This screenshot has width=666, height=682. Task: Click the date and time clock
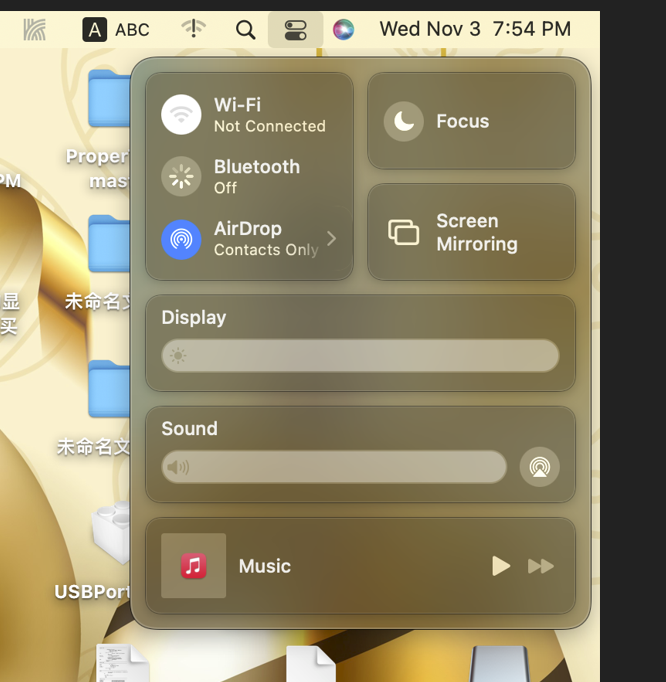[475, 29]
